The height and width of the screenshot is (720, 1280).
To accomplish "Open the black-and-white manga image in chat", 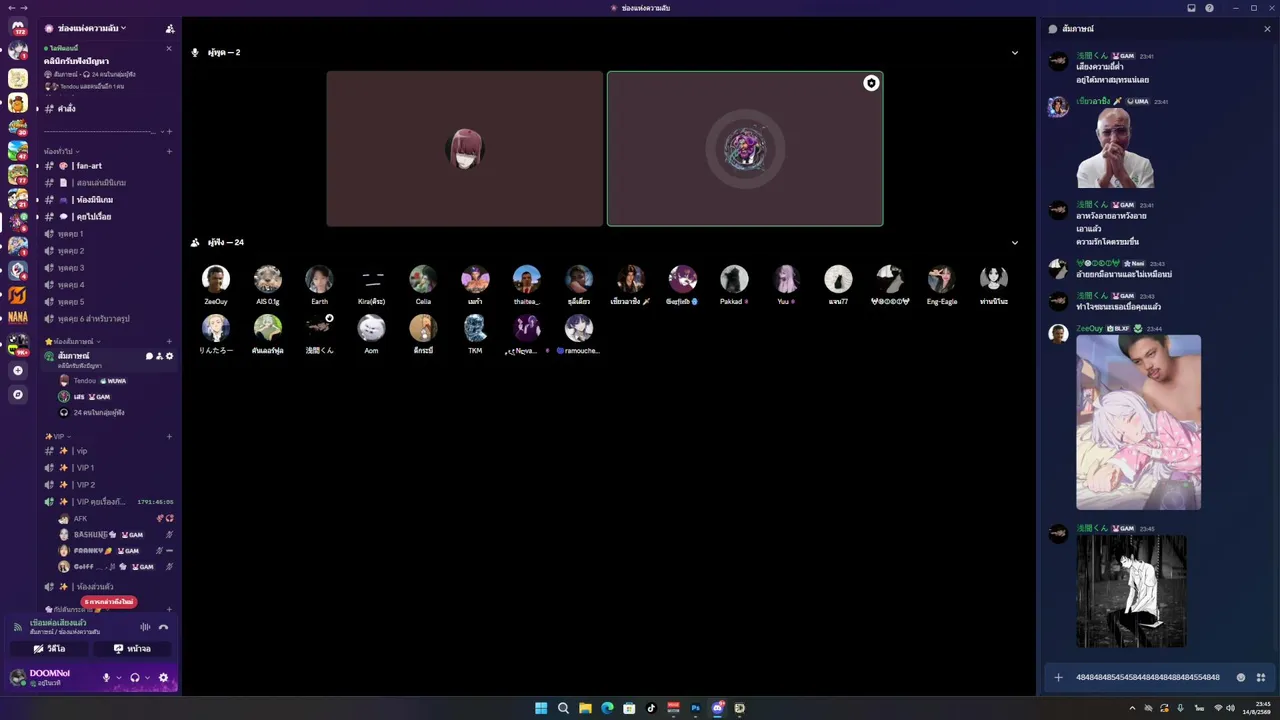I will tap(1131, 591).
